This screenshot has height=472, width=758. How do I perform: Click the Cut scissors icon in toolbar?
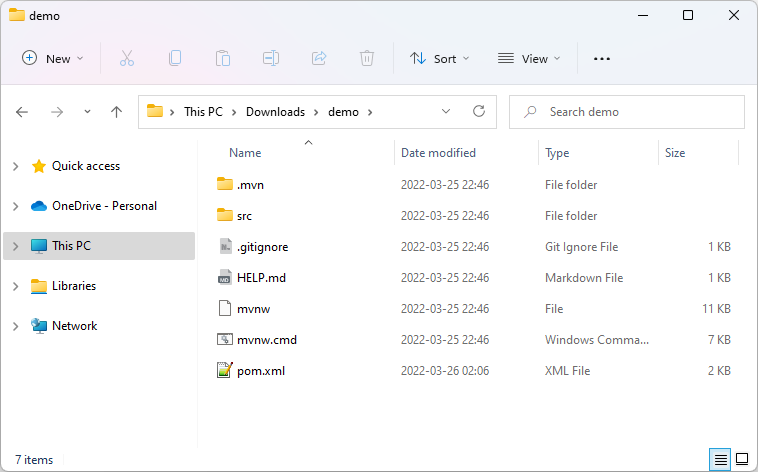click(x=127, y=59)
